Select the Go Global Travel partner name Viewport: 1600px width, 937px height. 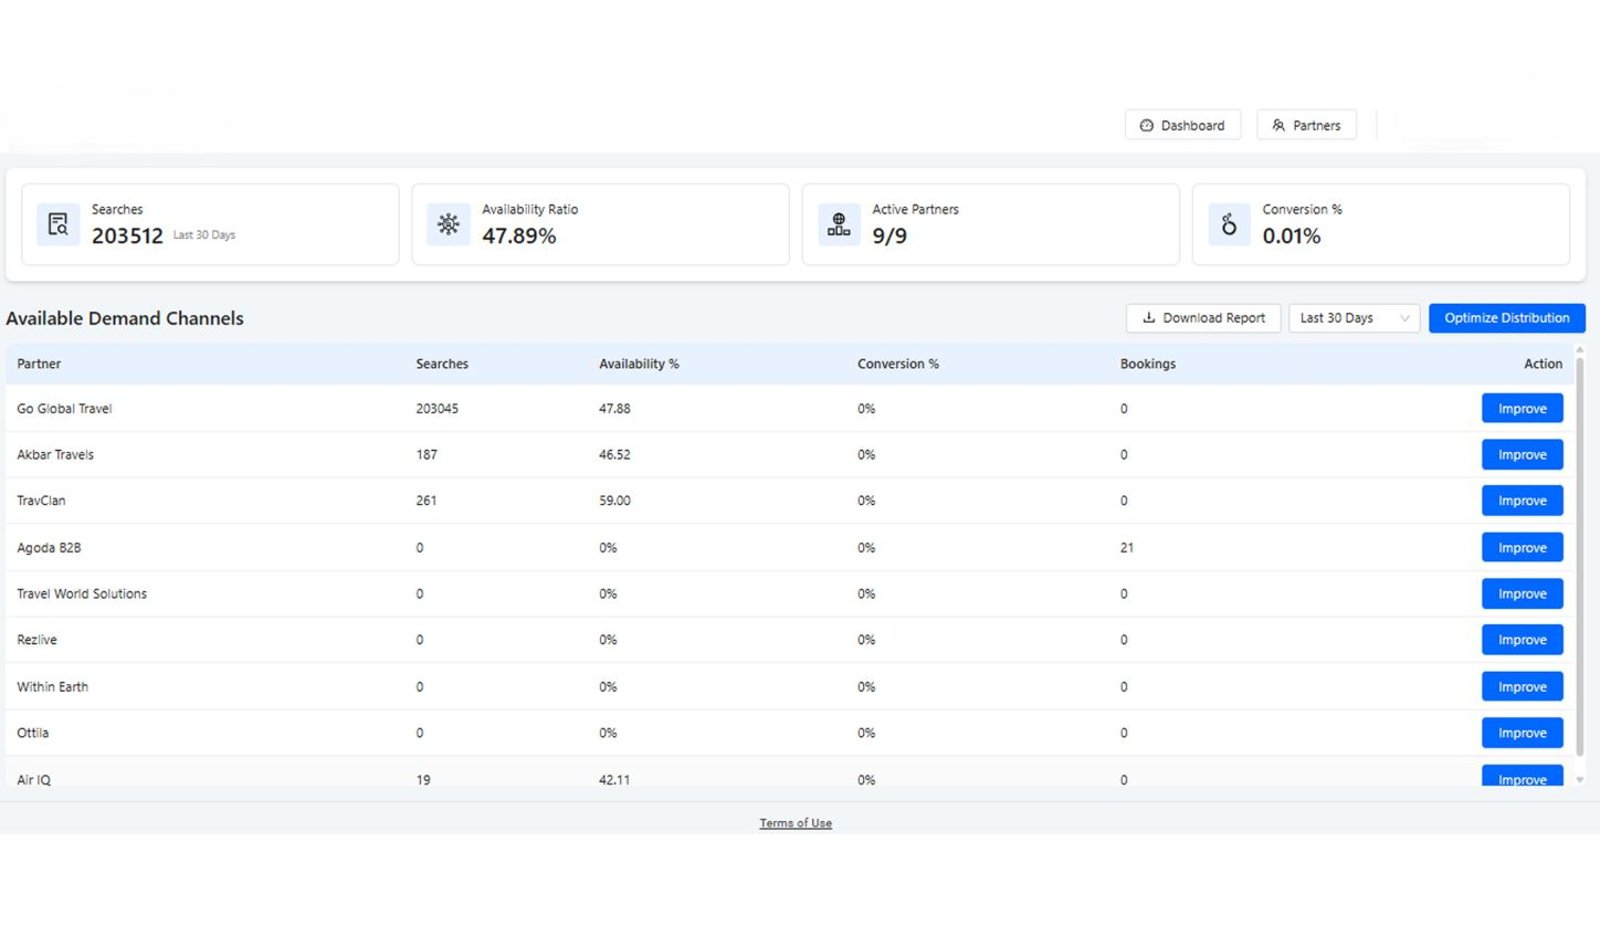(64, 408)
